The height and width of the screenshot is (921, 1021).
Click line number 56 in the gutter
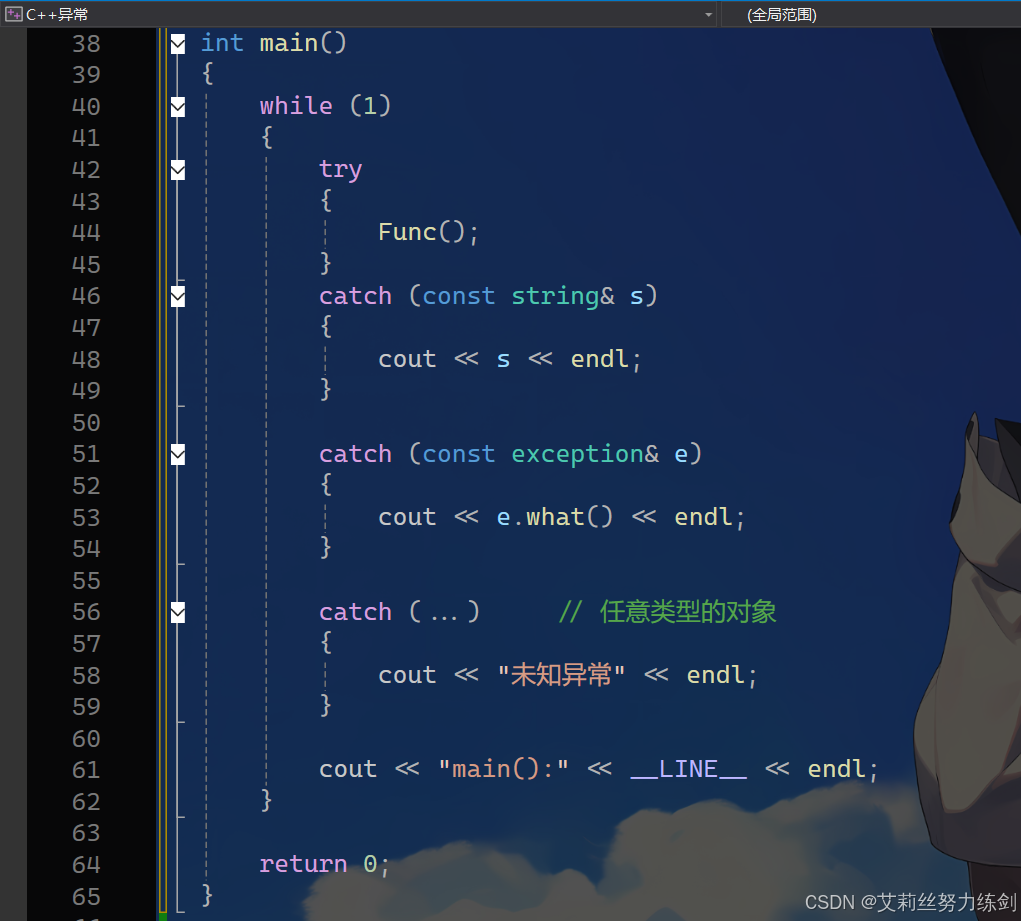86,612
